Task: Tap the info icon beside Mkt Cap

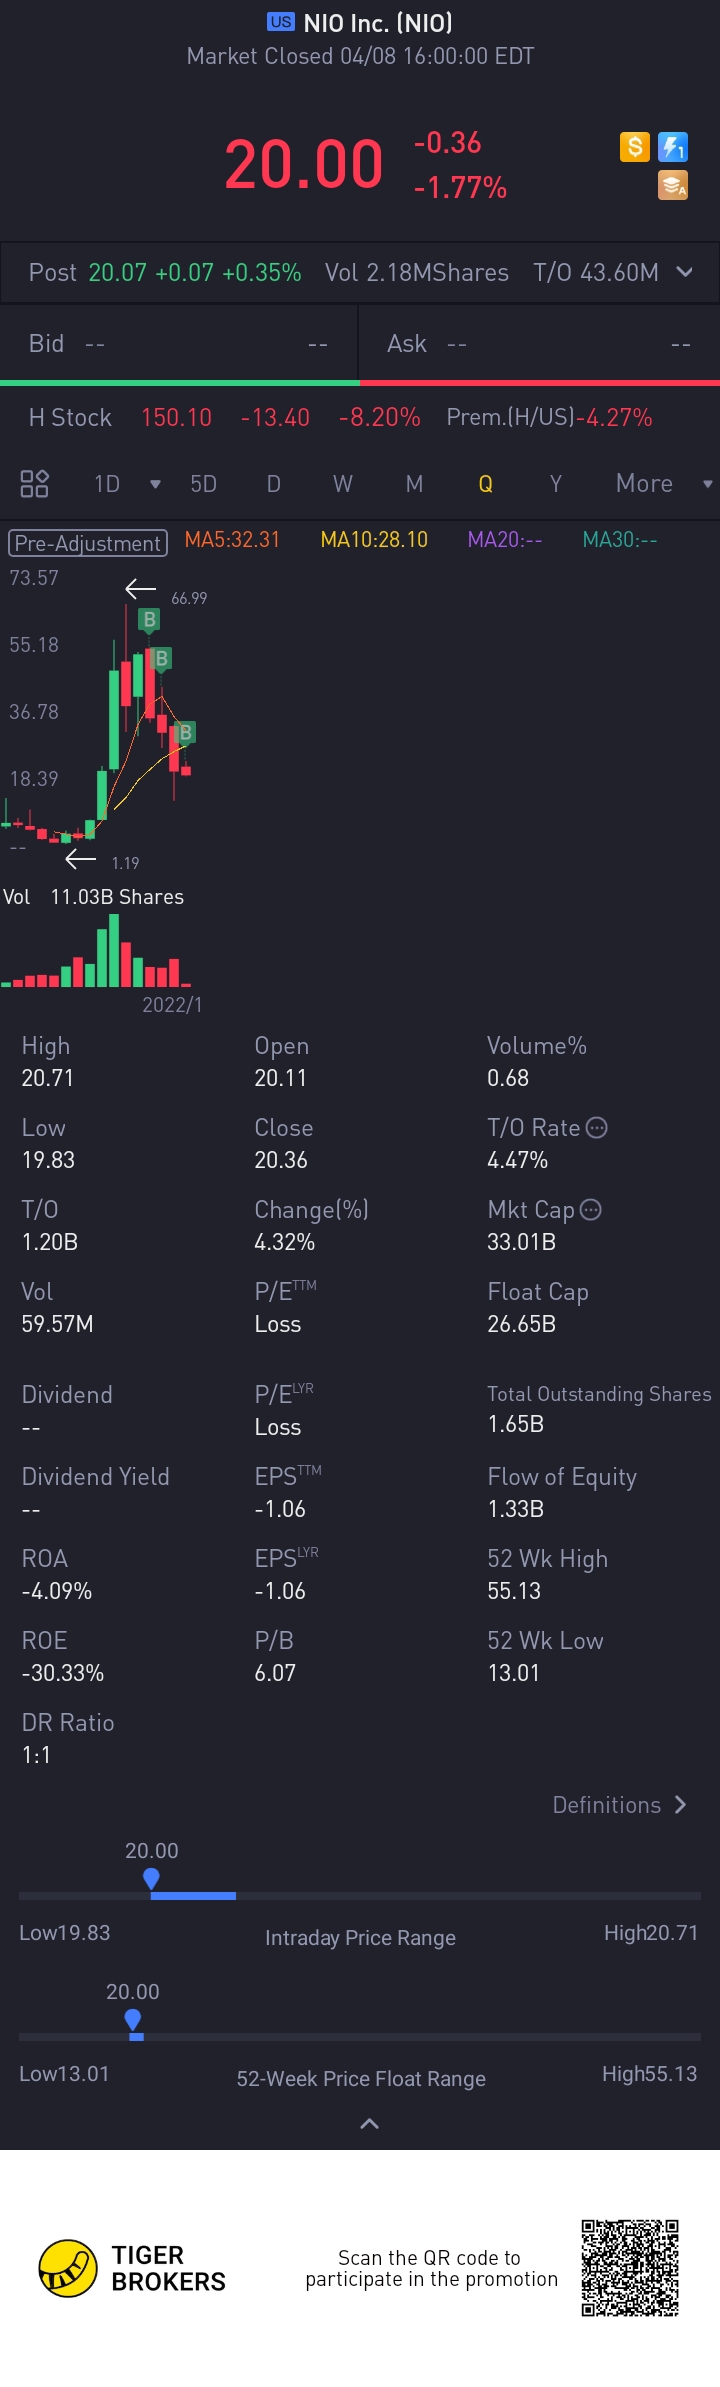Action: [x=591, y=1210]
